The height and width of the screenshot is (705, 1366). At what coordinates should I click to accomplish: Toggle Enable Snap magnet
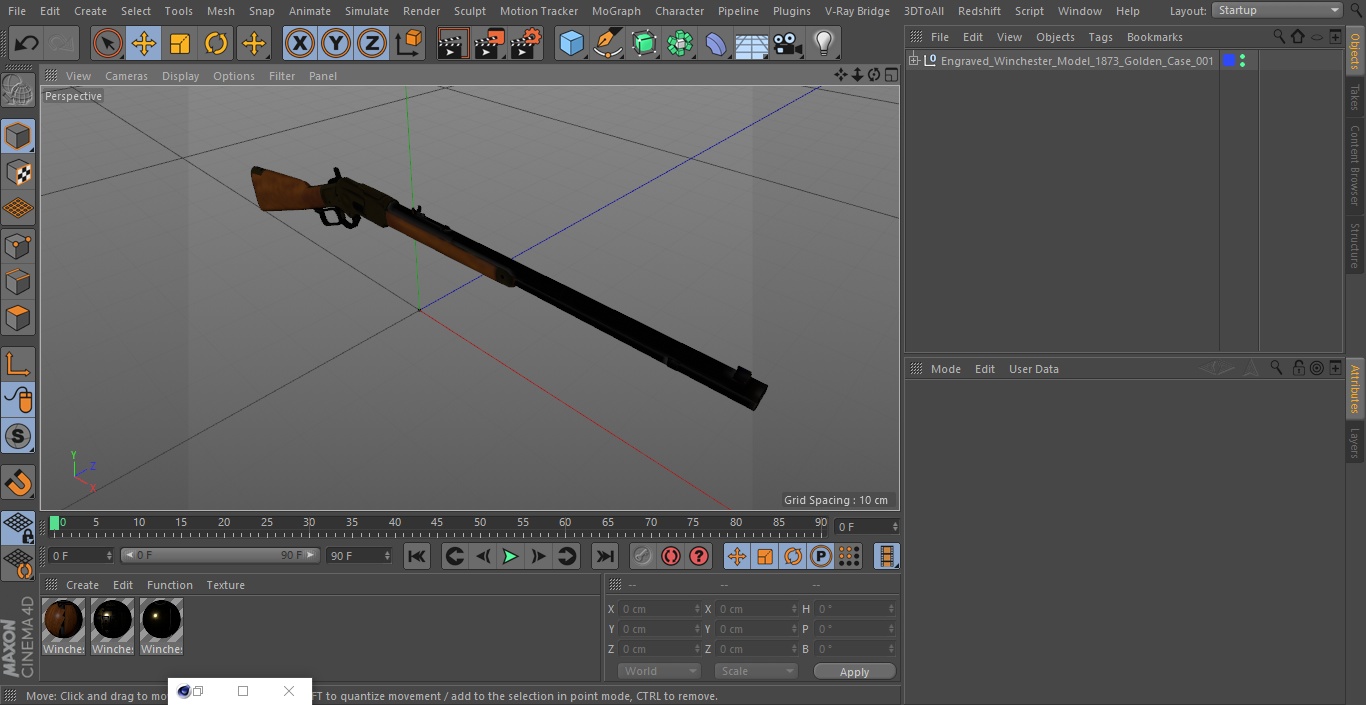(x=18, y=483)
